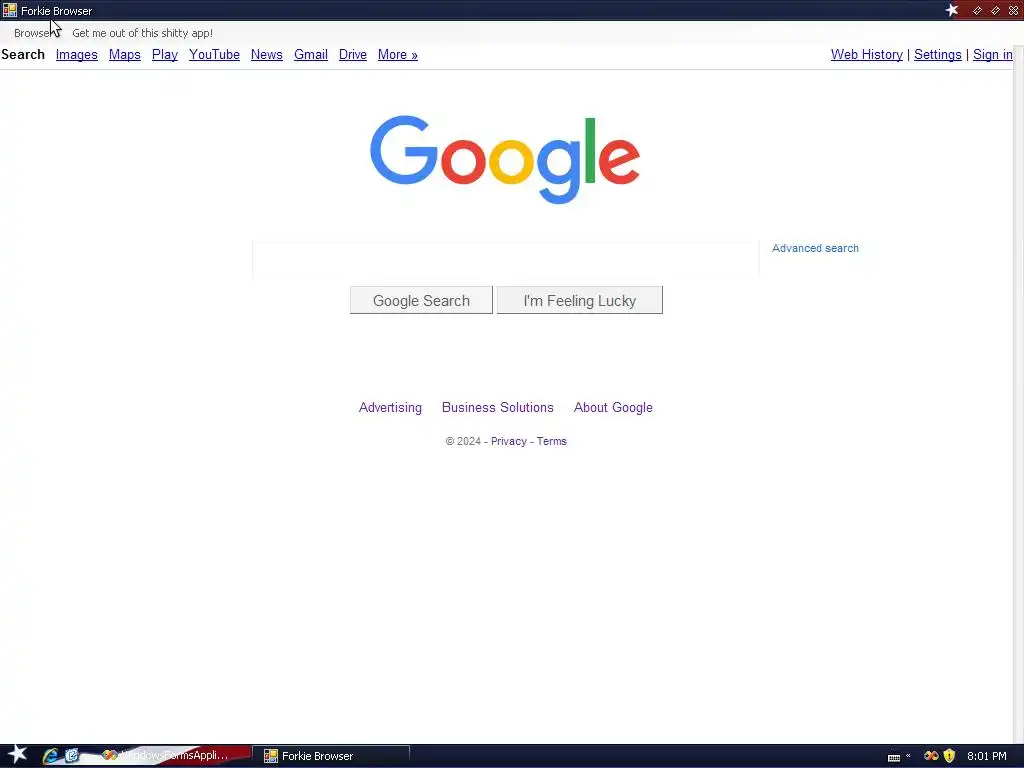Screen dimensions: 1024x768
Task: Open the Drive link
Action: coord(353,55)
